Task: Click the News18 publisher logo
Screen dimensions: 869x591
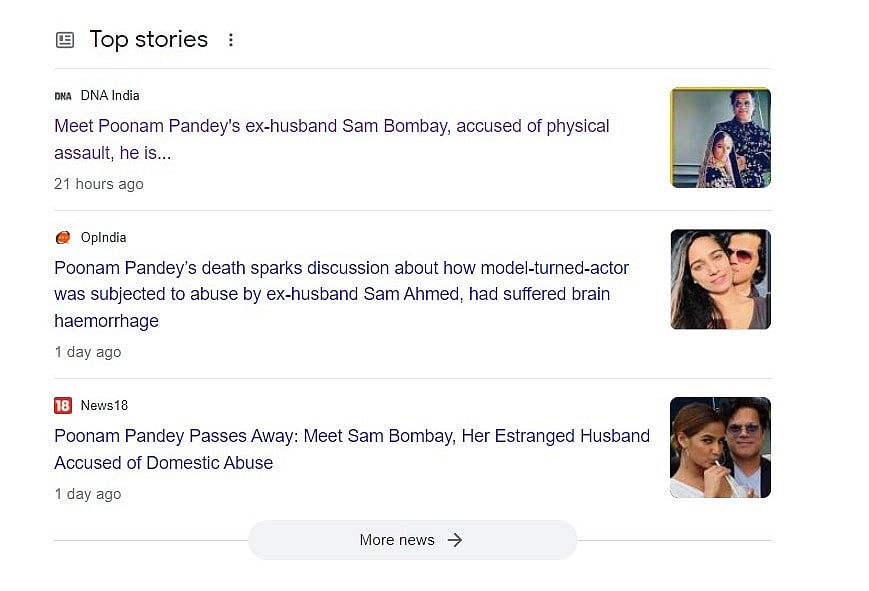Action: click(63, 405)
